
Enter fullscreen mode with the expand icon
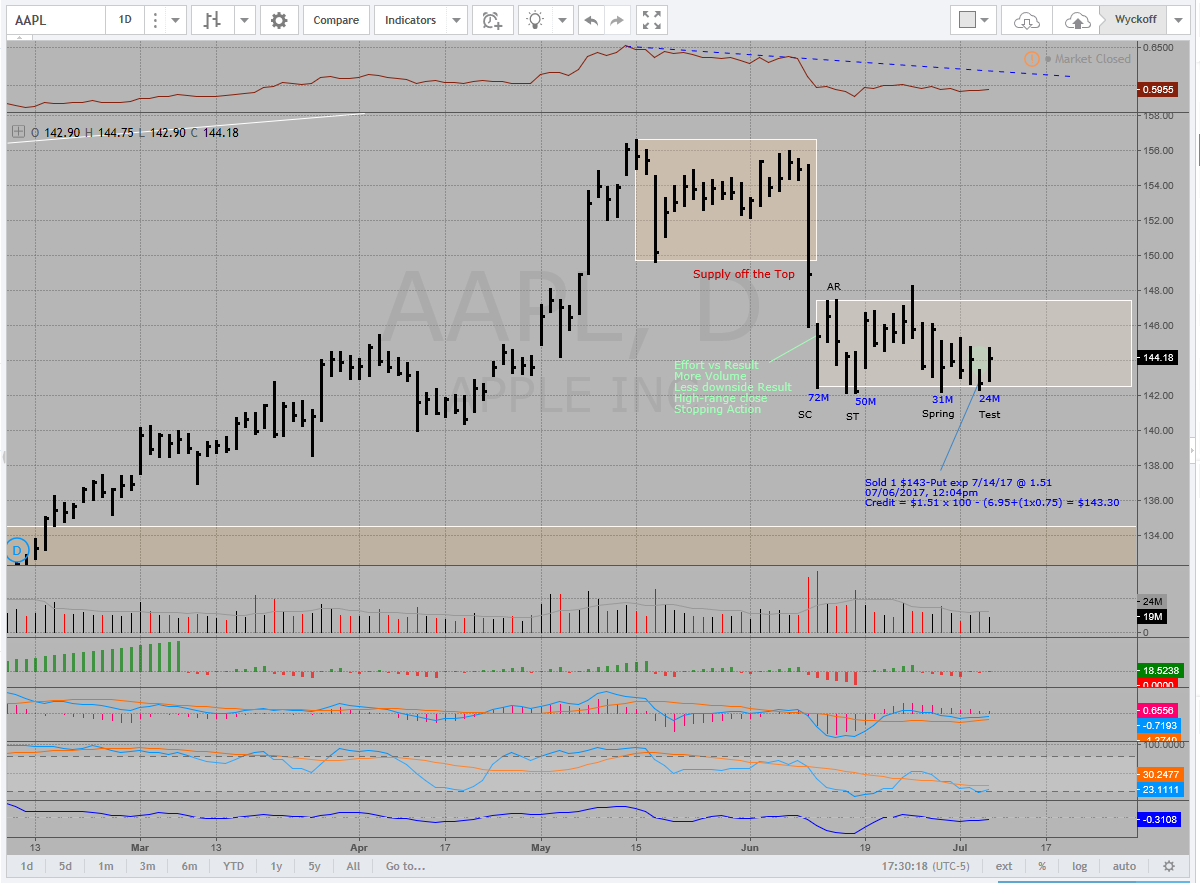coord(652,20)
